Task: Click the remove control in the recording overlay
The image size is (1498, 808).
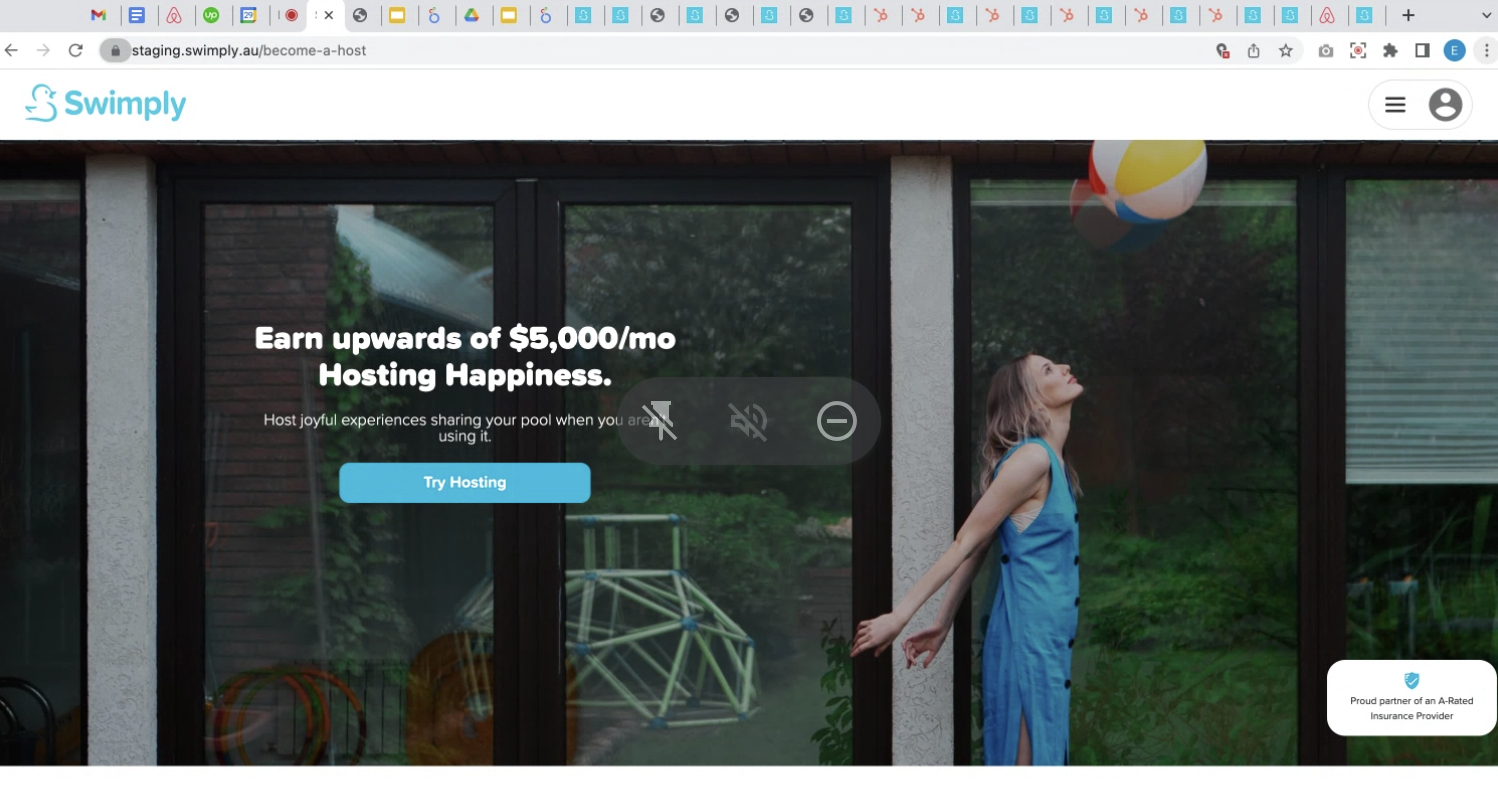Action: [x=837, y=421]
